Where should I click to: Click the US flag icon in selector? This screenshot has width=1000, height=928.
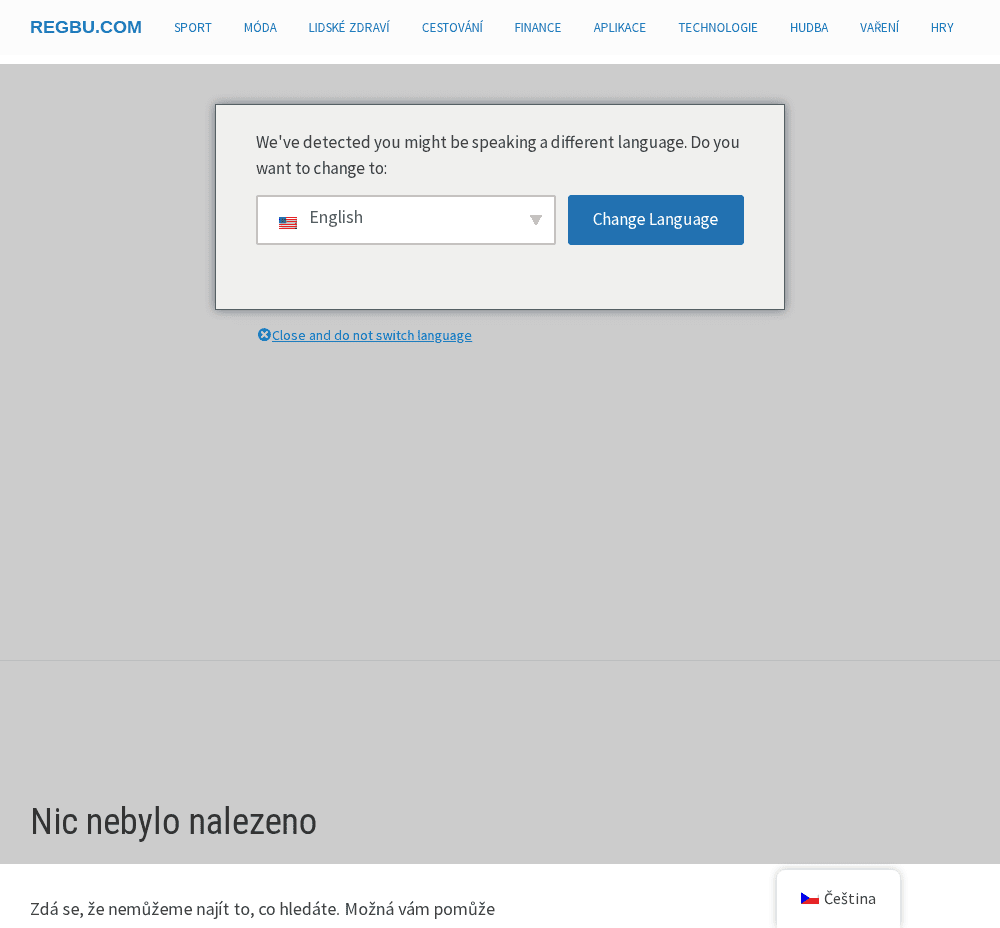pos(288,223)
